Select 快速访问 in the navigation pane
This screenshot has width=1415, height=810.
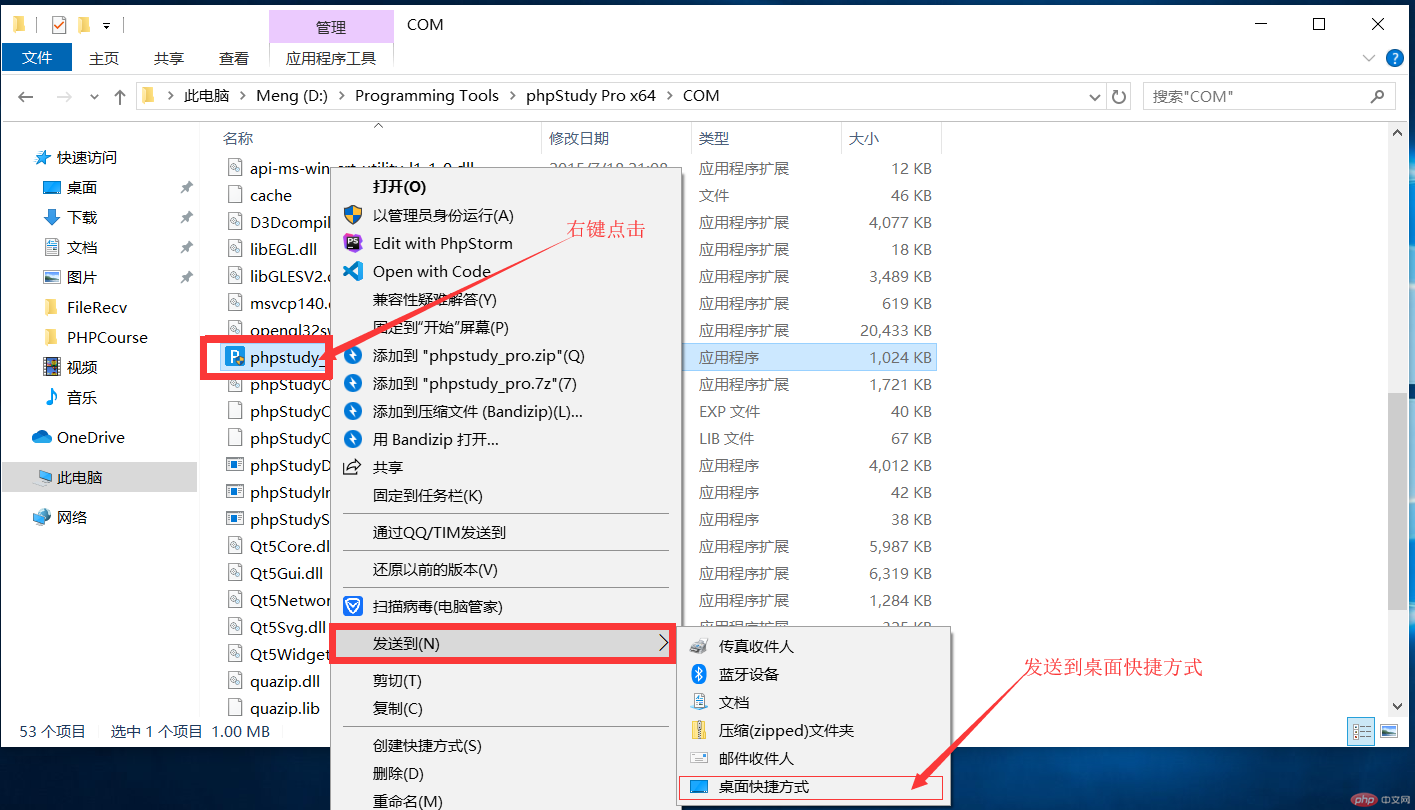(x=86, y=157)
